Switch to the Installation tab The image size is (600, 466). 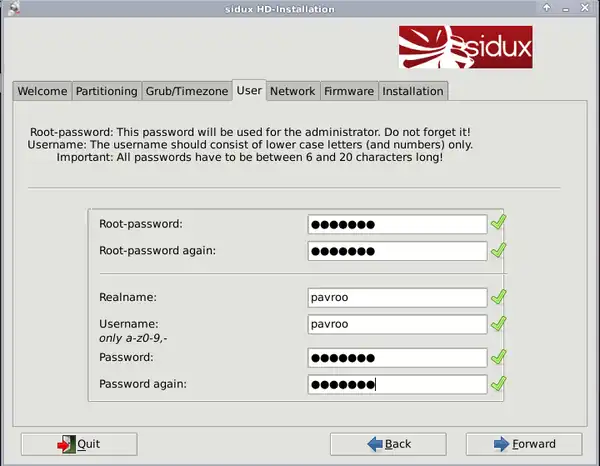pos(412,91)
